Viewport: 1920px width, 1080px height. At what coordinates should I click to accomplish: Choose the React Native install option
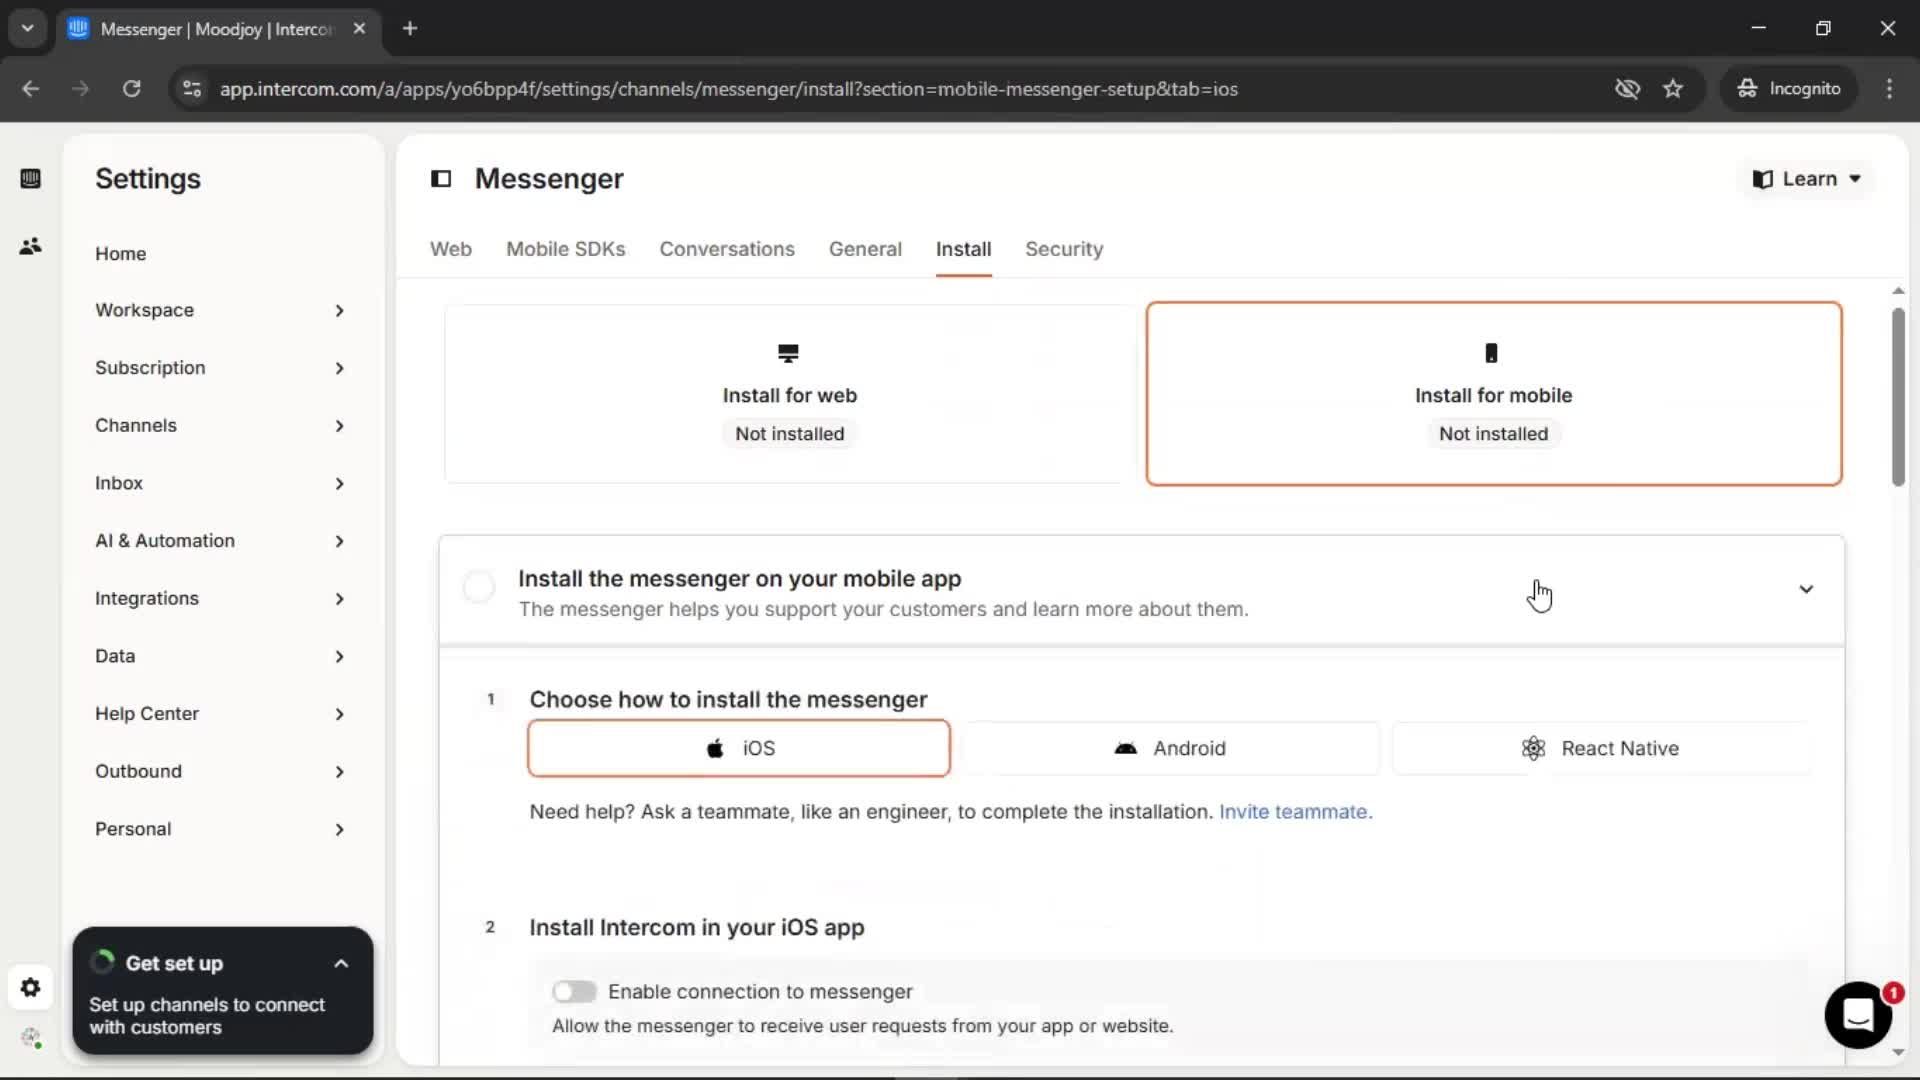coord(1600,748)
